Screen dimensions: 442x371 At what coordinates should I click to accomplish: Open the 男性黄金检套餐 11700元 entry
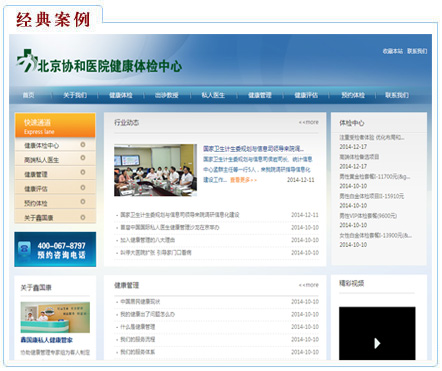pyautogui.click(x=375, y=176)
